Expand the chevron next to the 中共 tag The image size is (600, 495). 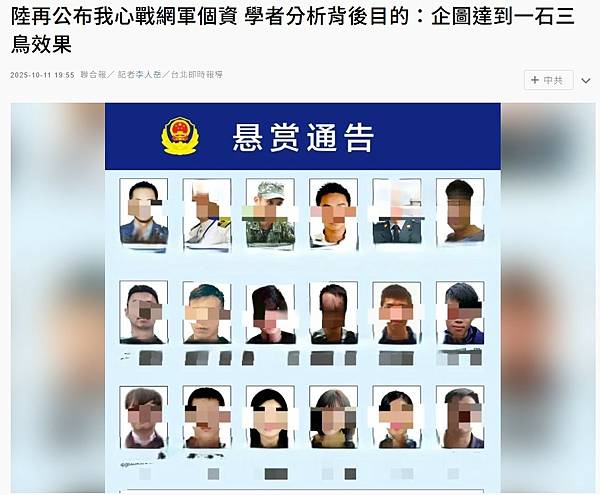[x=585, y=81]
